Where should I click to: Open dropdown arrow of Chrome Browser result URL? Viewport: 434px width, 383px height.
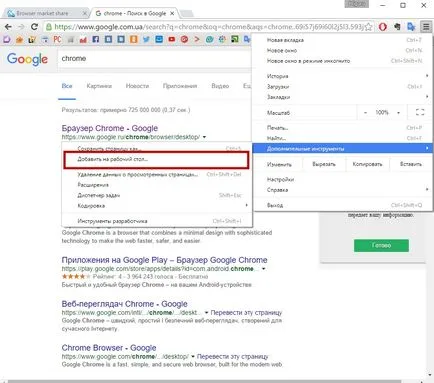193,357
